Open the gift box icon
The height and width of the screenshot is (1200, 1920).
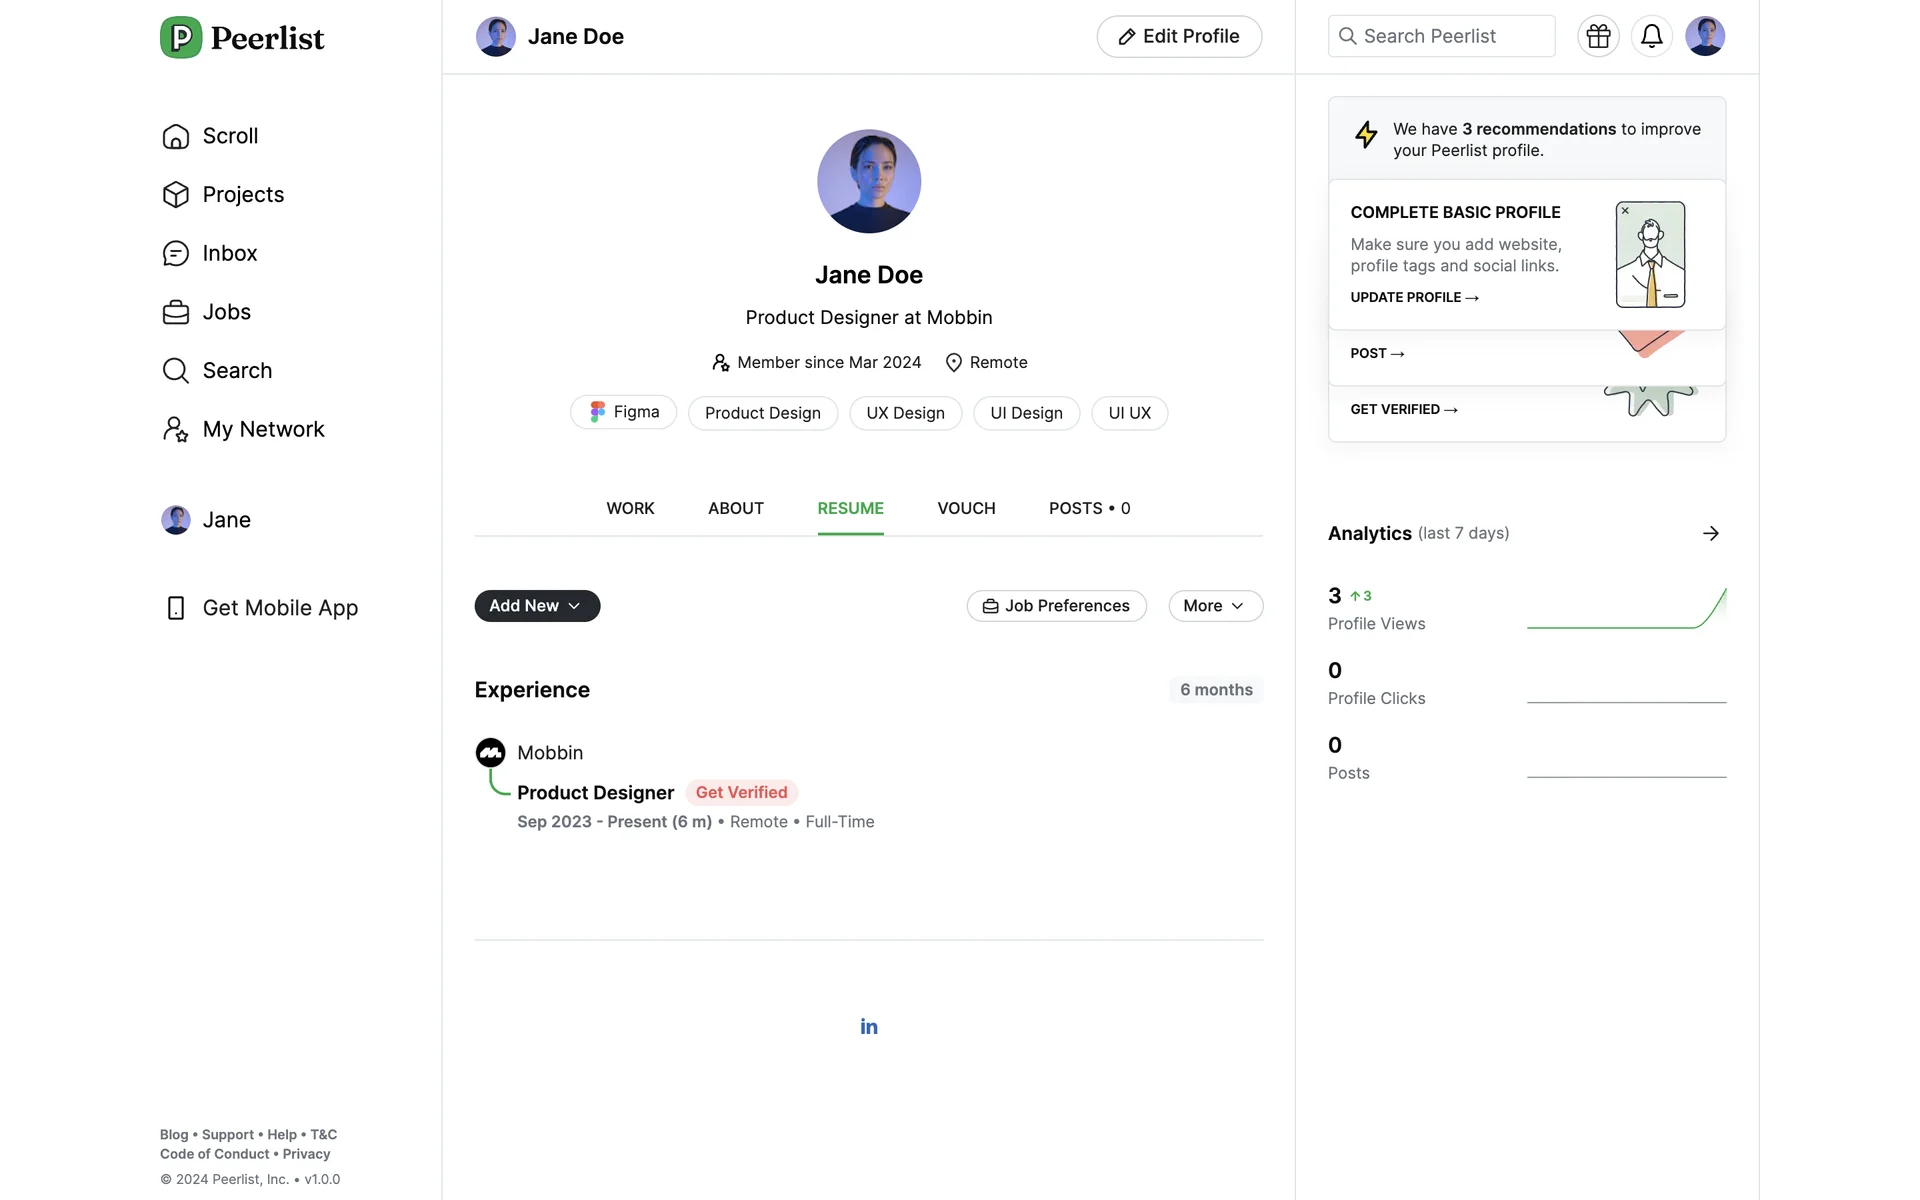coord(1598,37)
